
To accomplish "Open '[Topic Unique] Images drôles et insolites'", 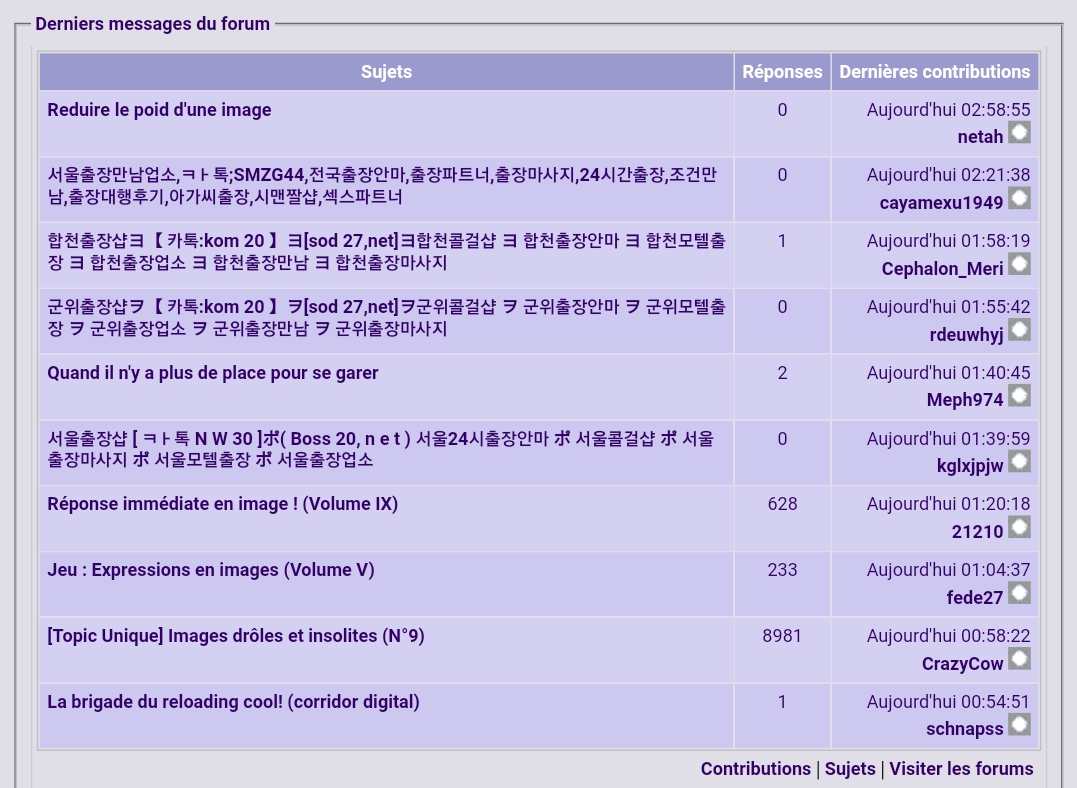I will point(235,636).
